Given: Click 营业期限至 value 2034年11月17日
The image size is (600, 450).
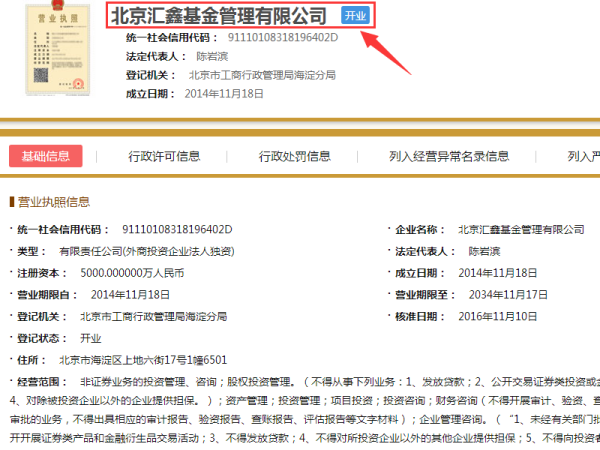Looking at the screenshot, I should (508, 295).
